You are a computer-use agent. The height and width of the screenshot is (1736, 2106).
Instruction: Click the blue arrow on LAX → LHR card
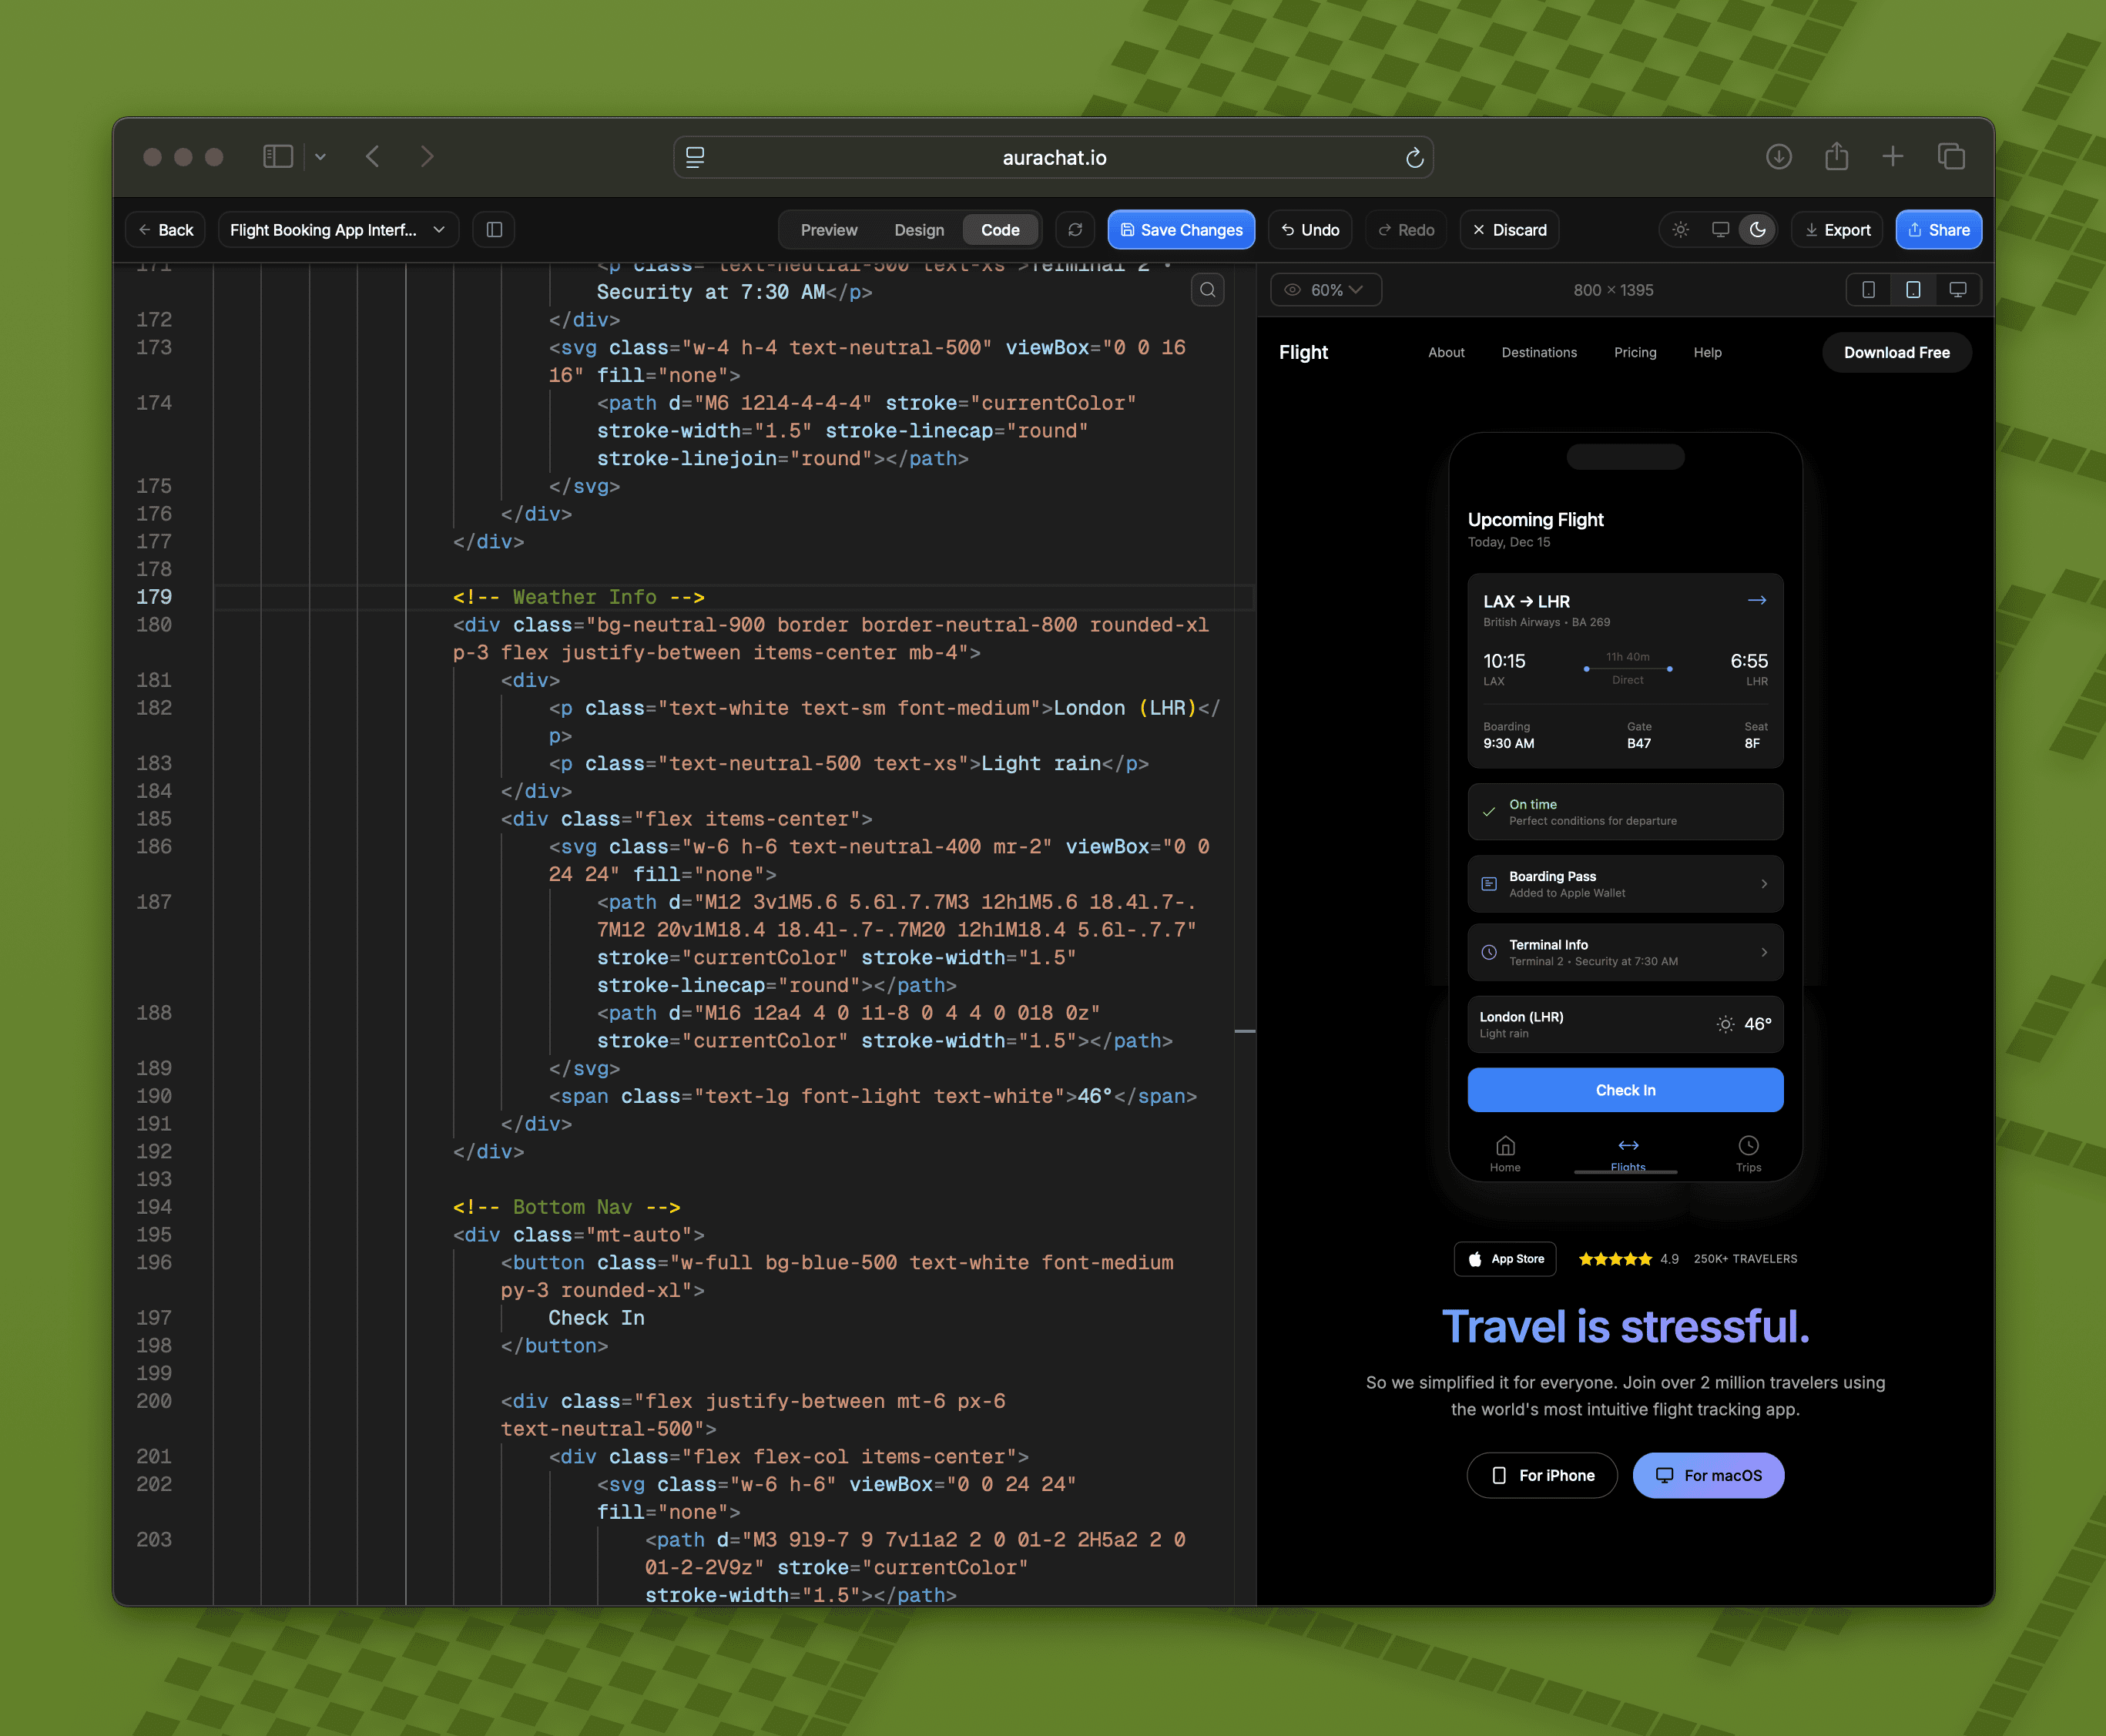1756,601
